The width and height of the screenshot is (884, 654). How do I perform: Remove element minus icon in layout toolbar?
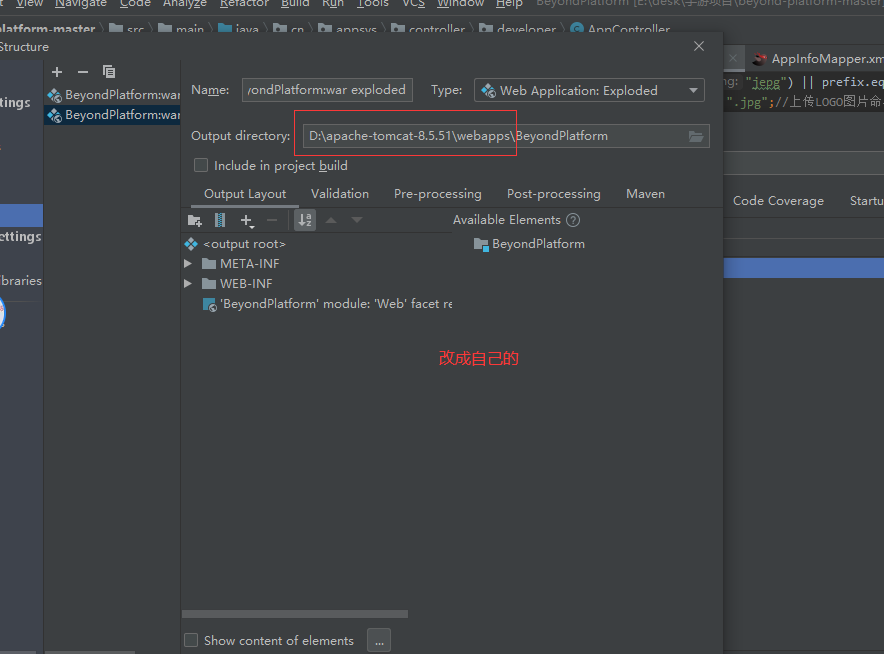pyautogui.click(x=272, y=220)
